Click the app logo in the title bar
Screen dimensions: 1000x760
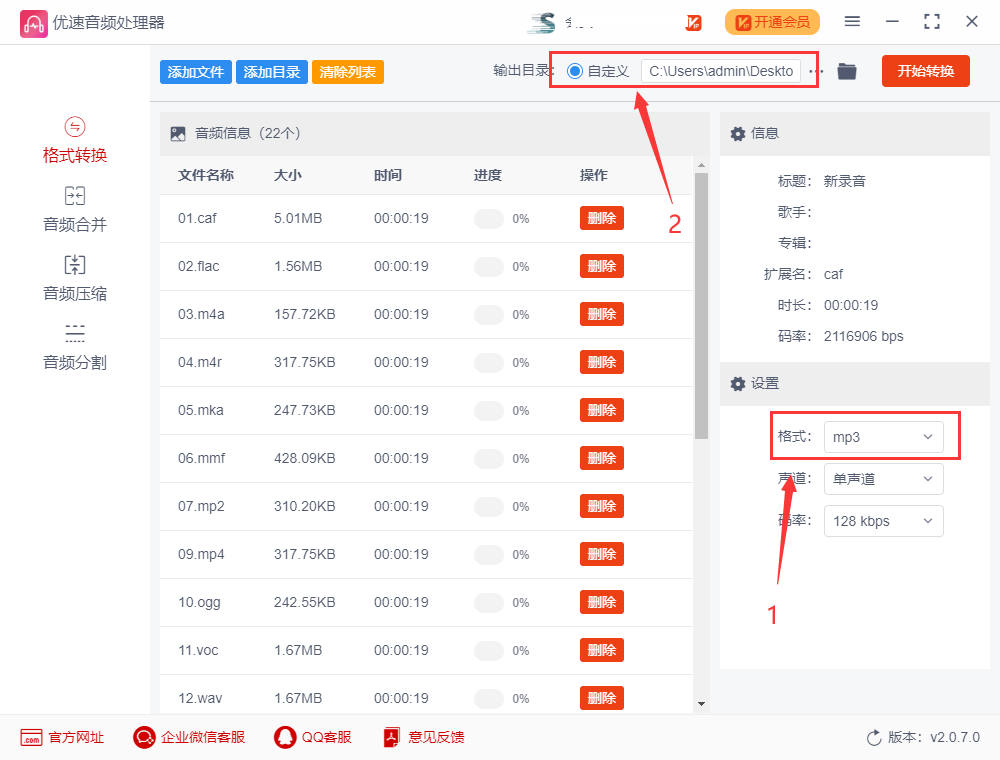point(34,24)
